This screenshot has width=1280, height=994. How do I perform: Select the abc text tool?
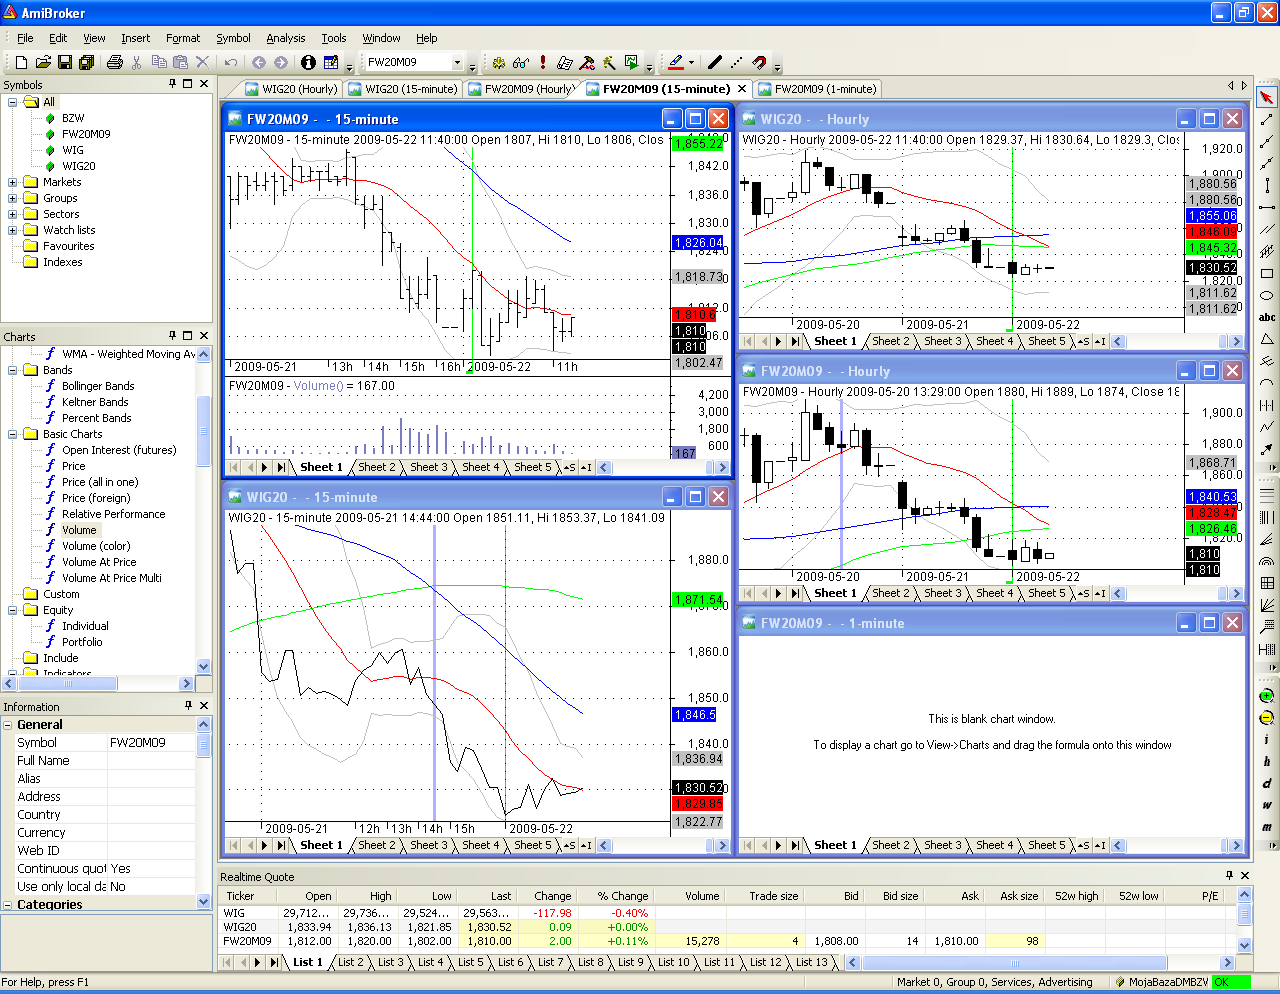point(1267,317)
